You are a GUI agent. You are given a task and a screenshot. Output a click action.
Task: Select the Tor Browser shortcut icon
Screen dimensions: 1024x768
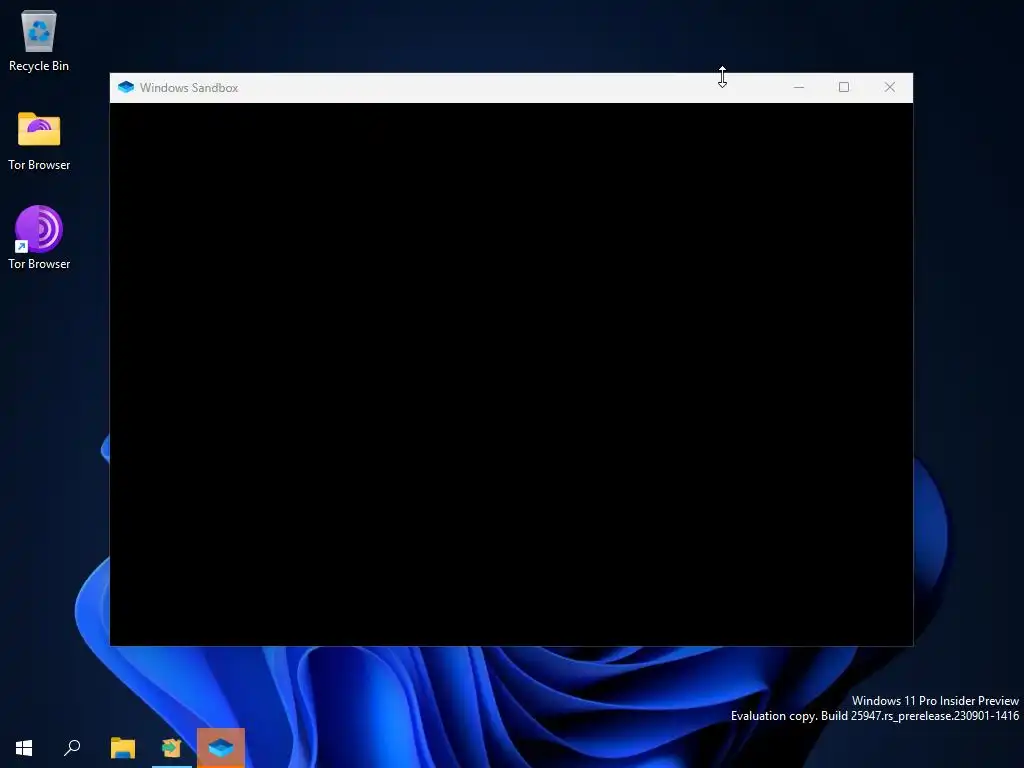pyautogui.click(x=39, y=229)
